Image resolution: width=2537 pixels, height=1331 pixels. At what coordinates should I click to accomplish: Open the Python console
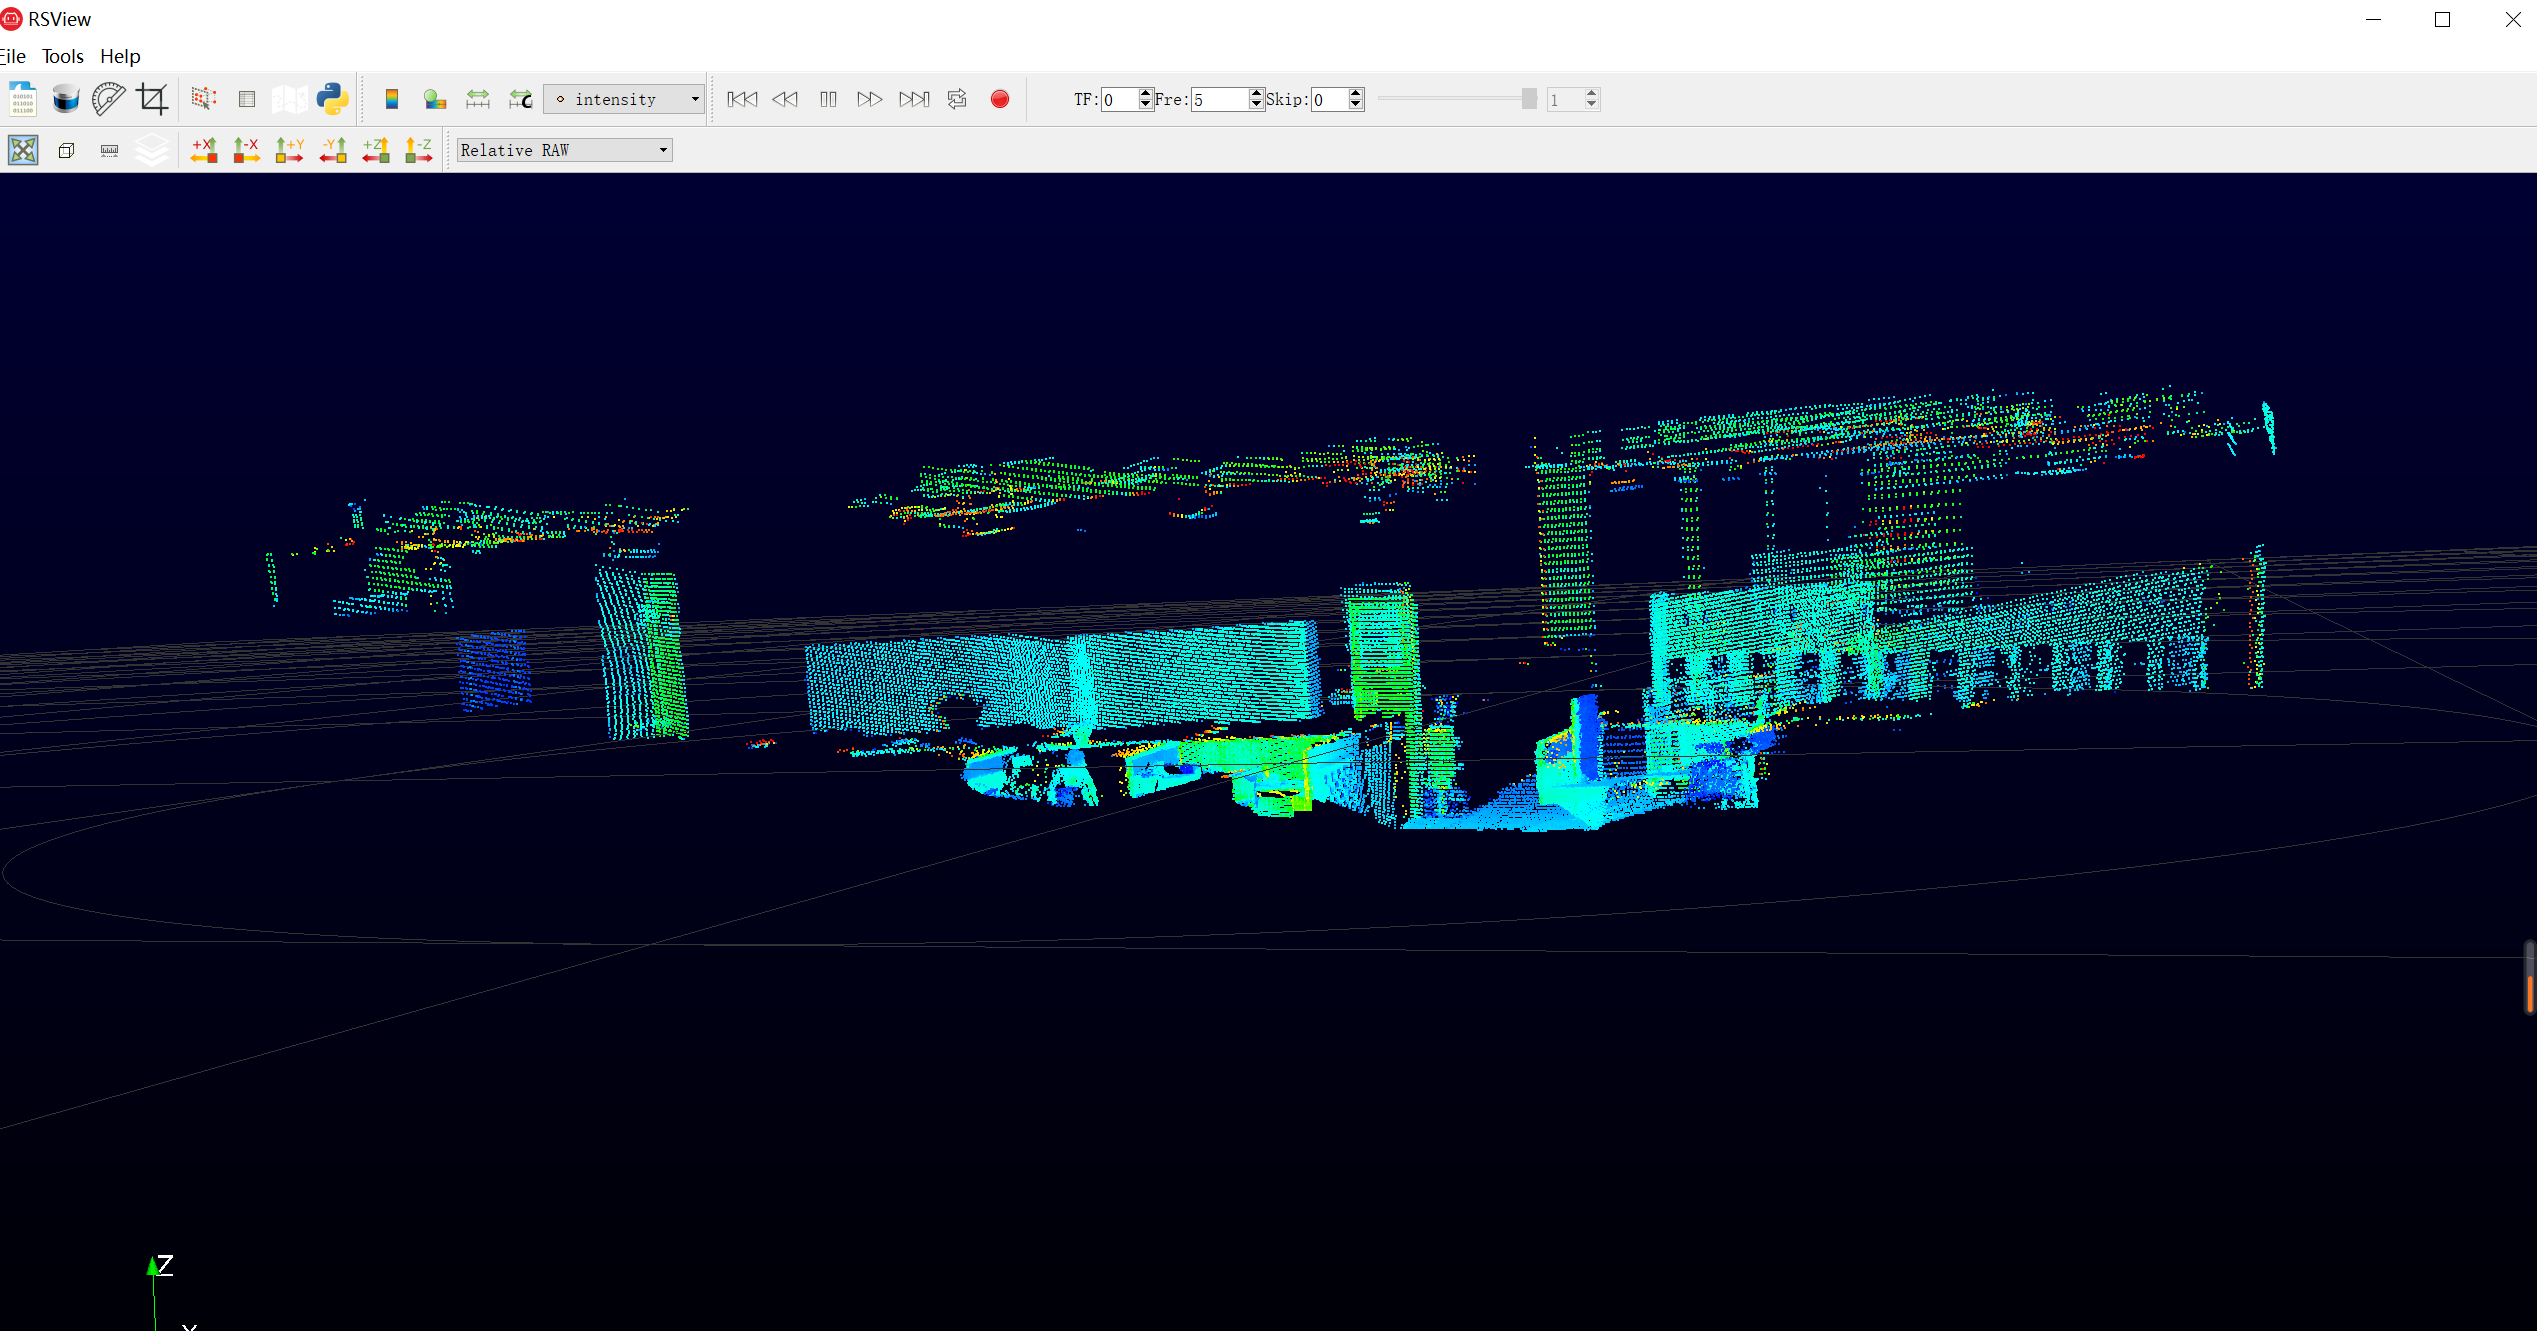pos(332,99)
